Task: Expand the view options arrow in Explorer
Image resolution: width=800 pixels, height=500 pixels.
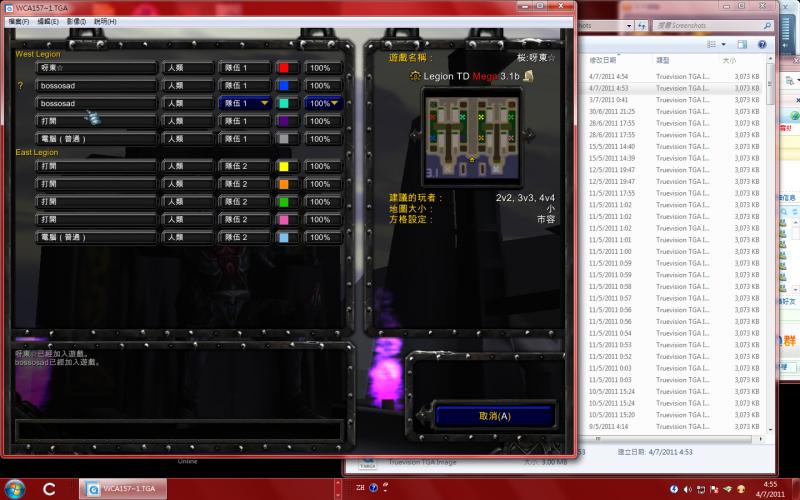Action: coord(723,44)
